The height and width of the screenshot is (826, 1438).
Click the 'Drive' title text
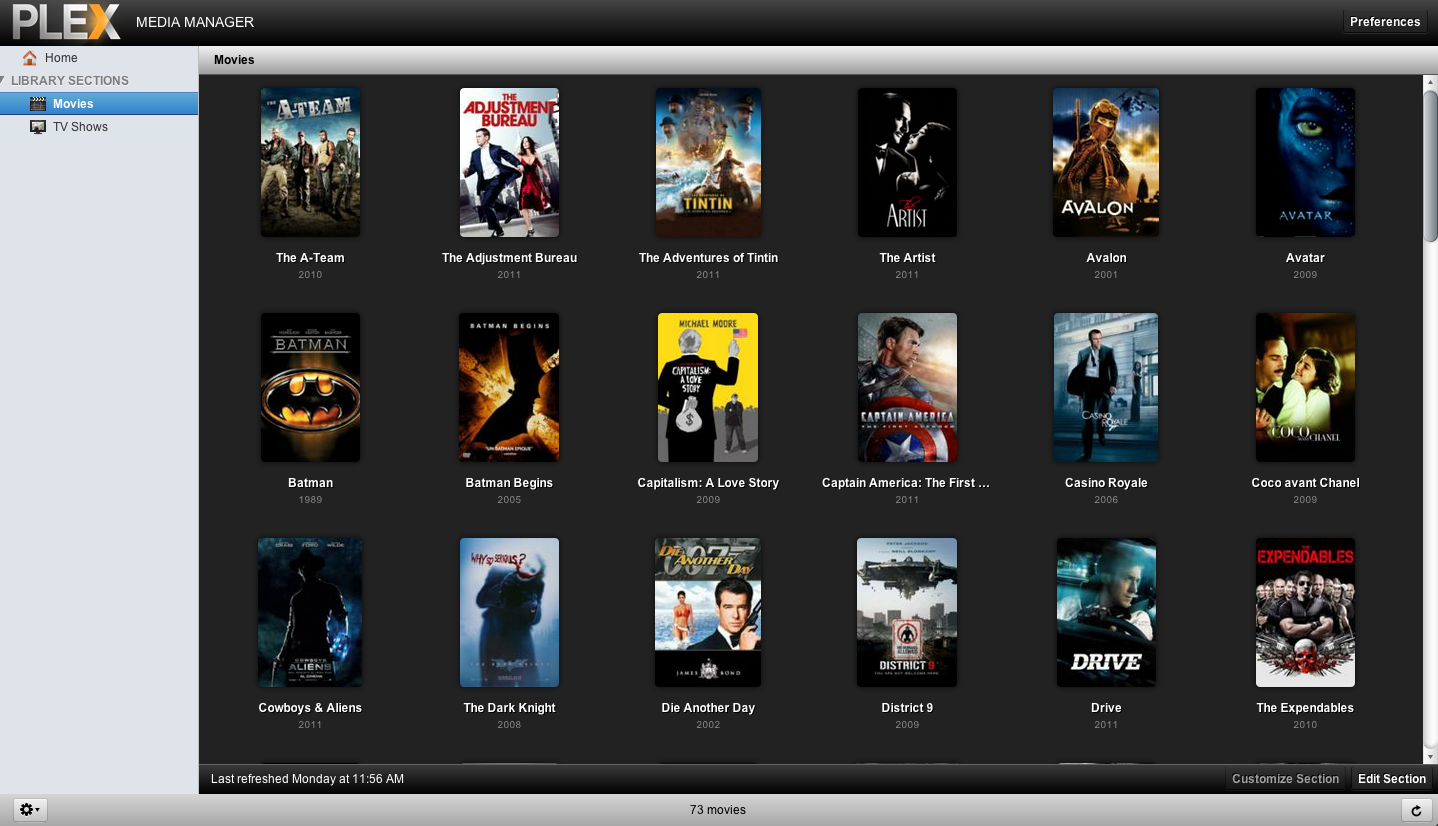point(1106,708)
